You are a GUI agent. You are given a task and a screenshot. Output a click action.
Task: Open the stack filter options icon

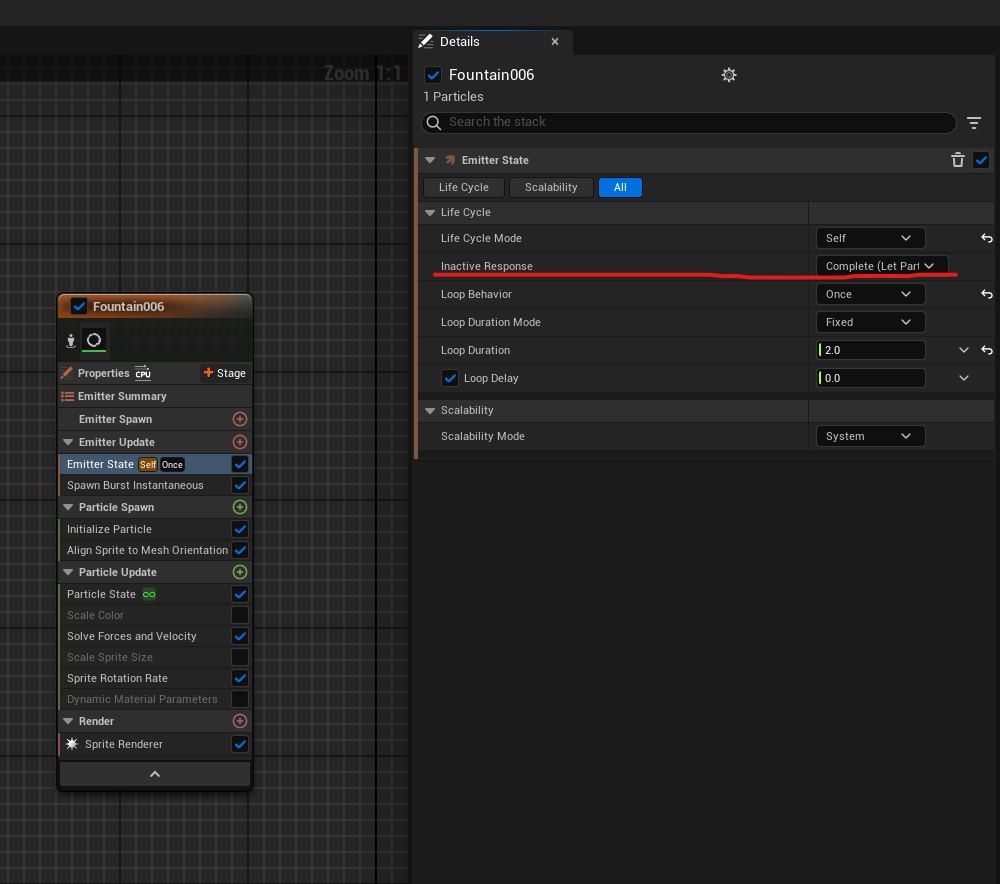[974, 123]
